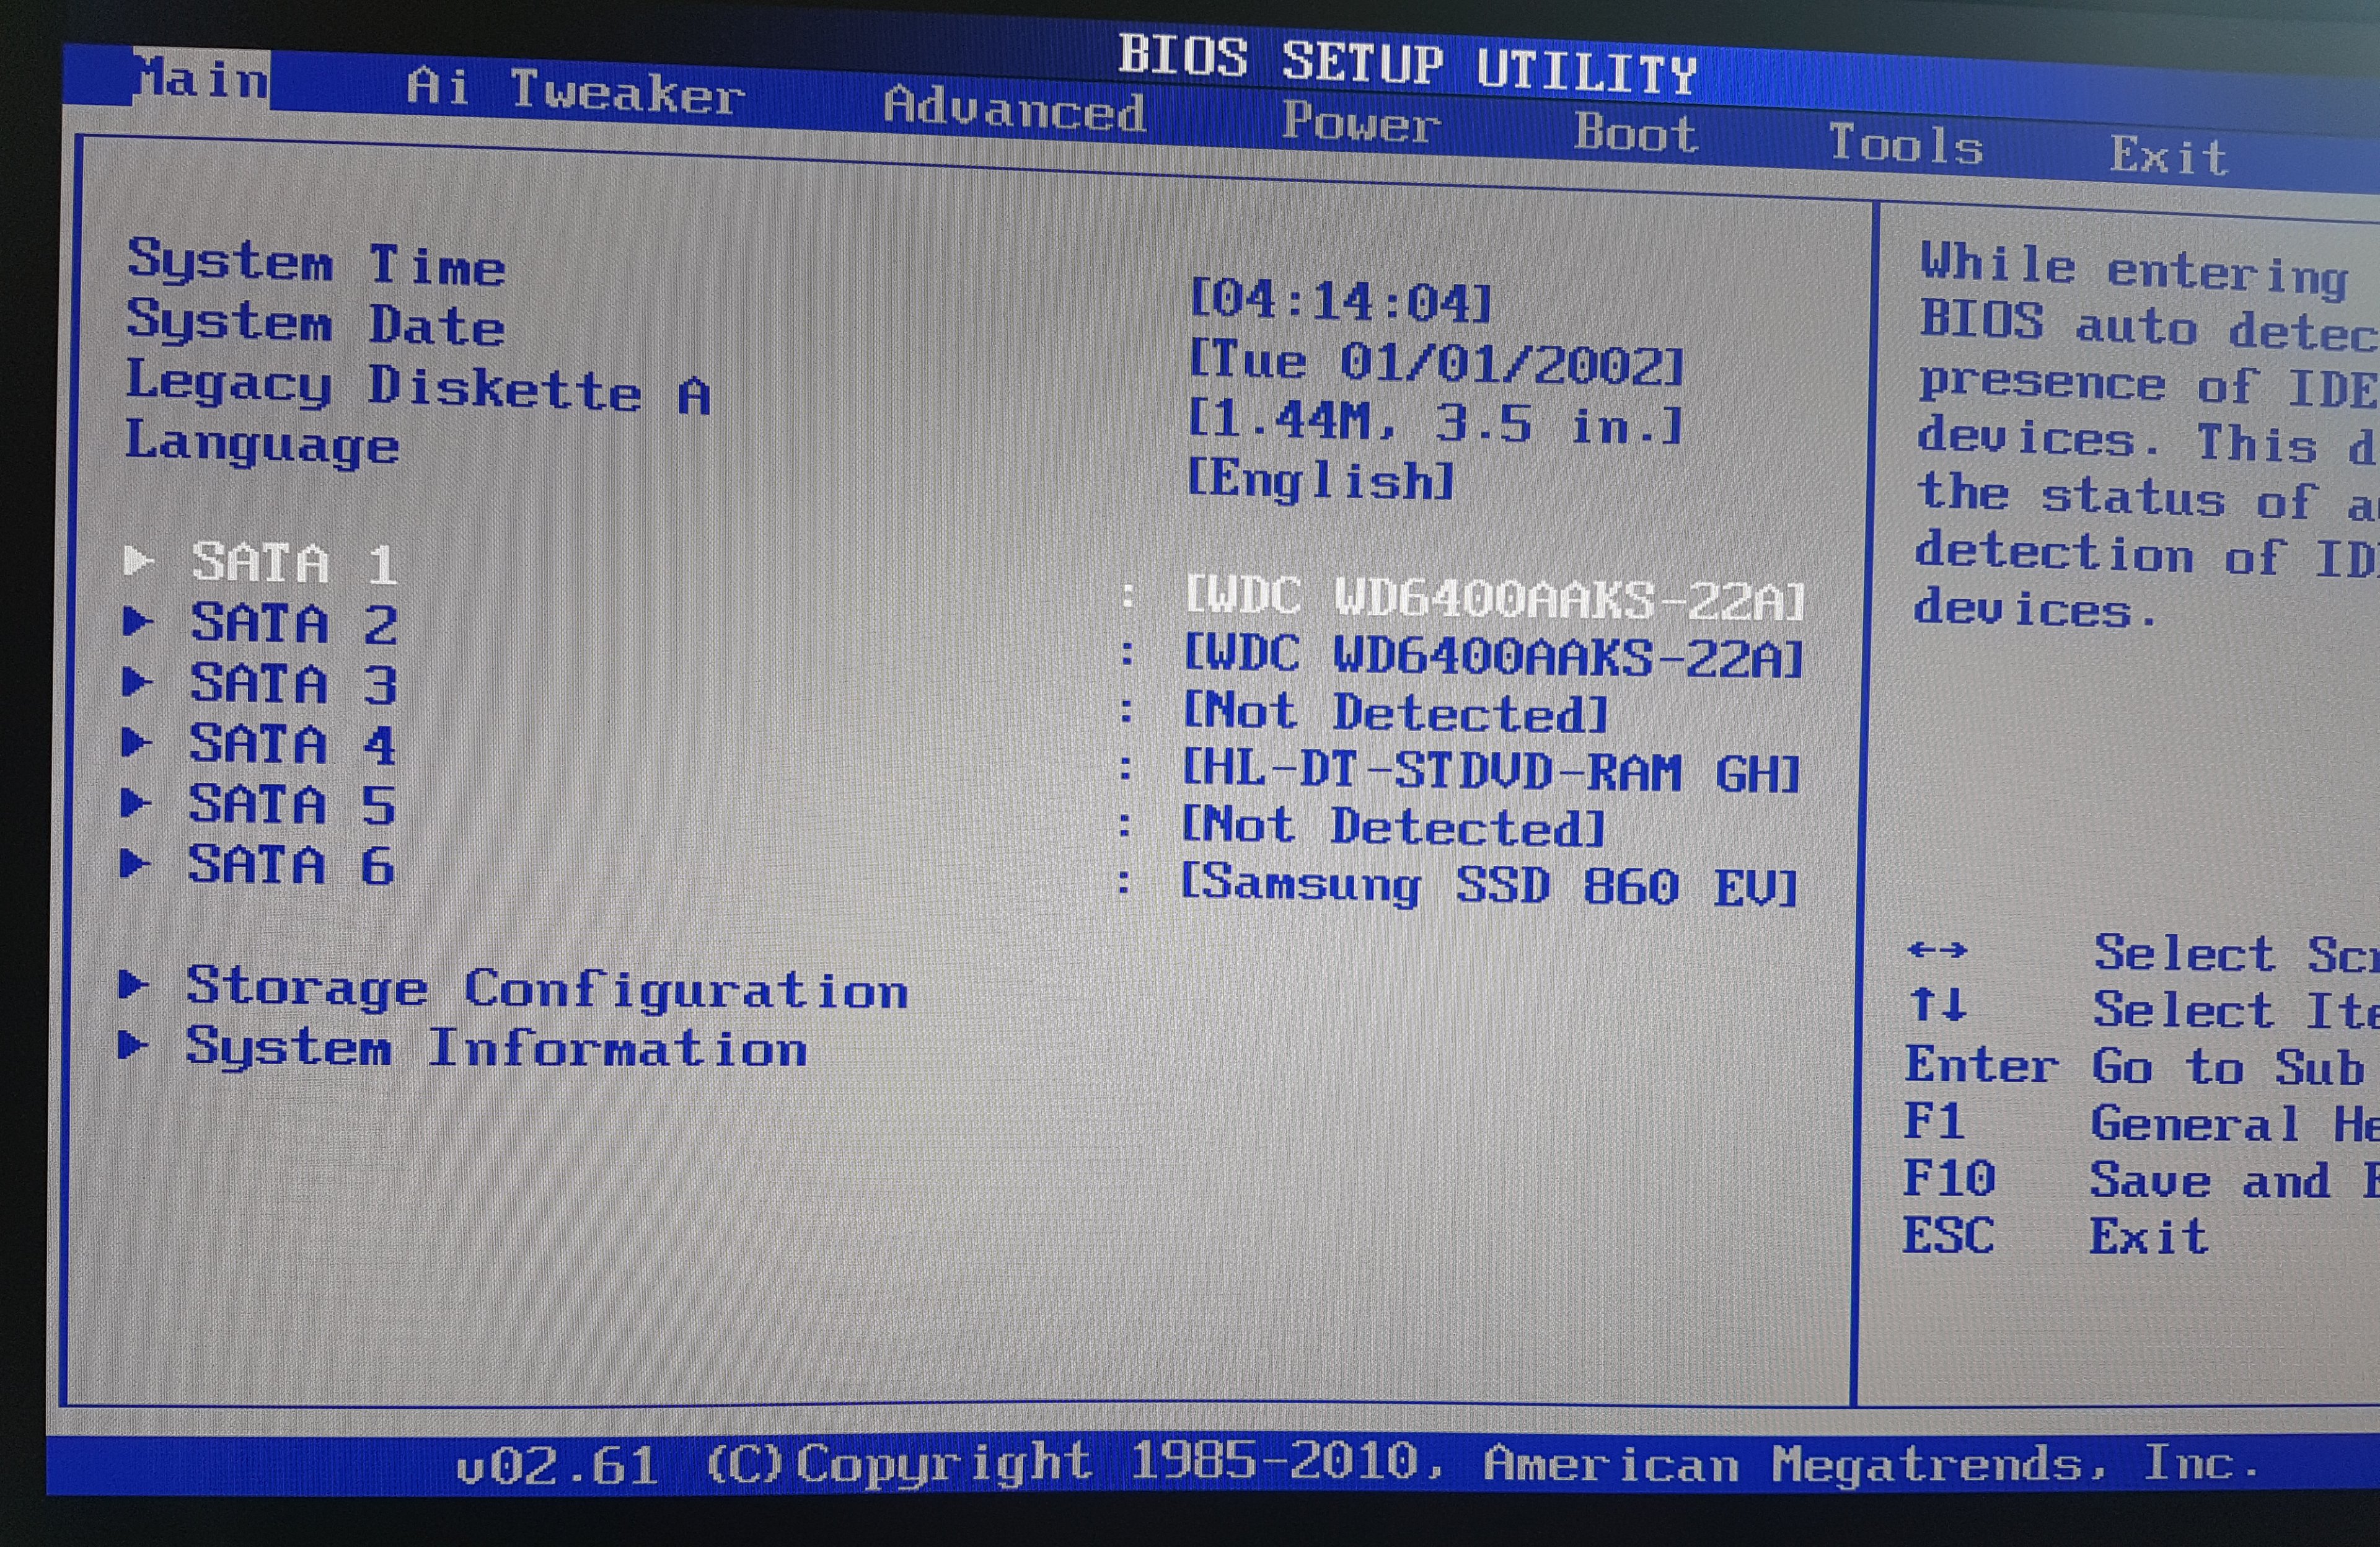The width and height of the screenshot is (2380, 1547).
Task: Click the triangle beside SATA 4
Action: [136, 742]
